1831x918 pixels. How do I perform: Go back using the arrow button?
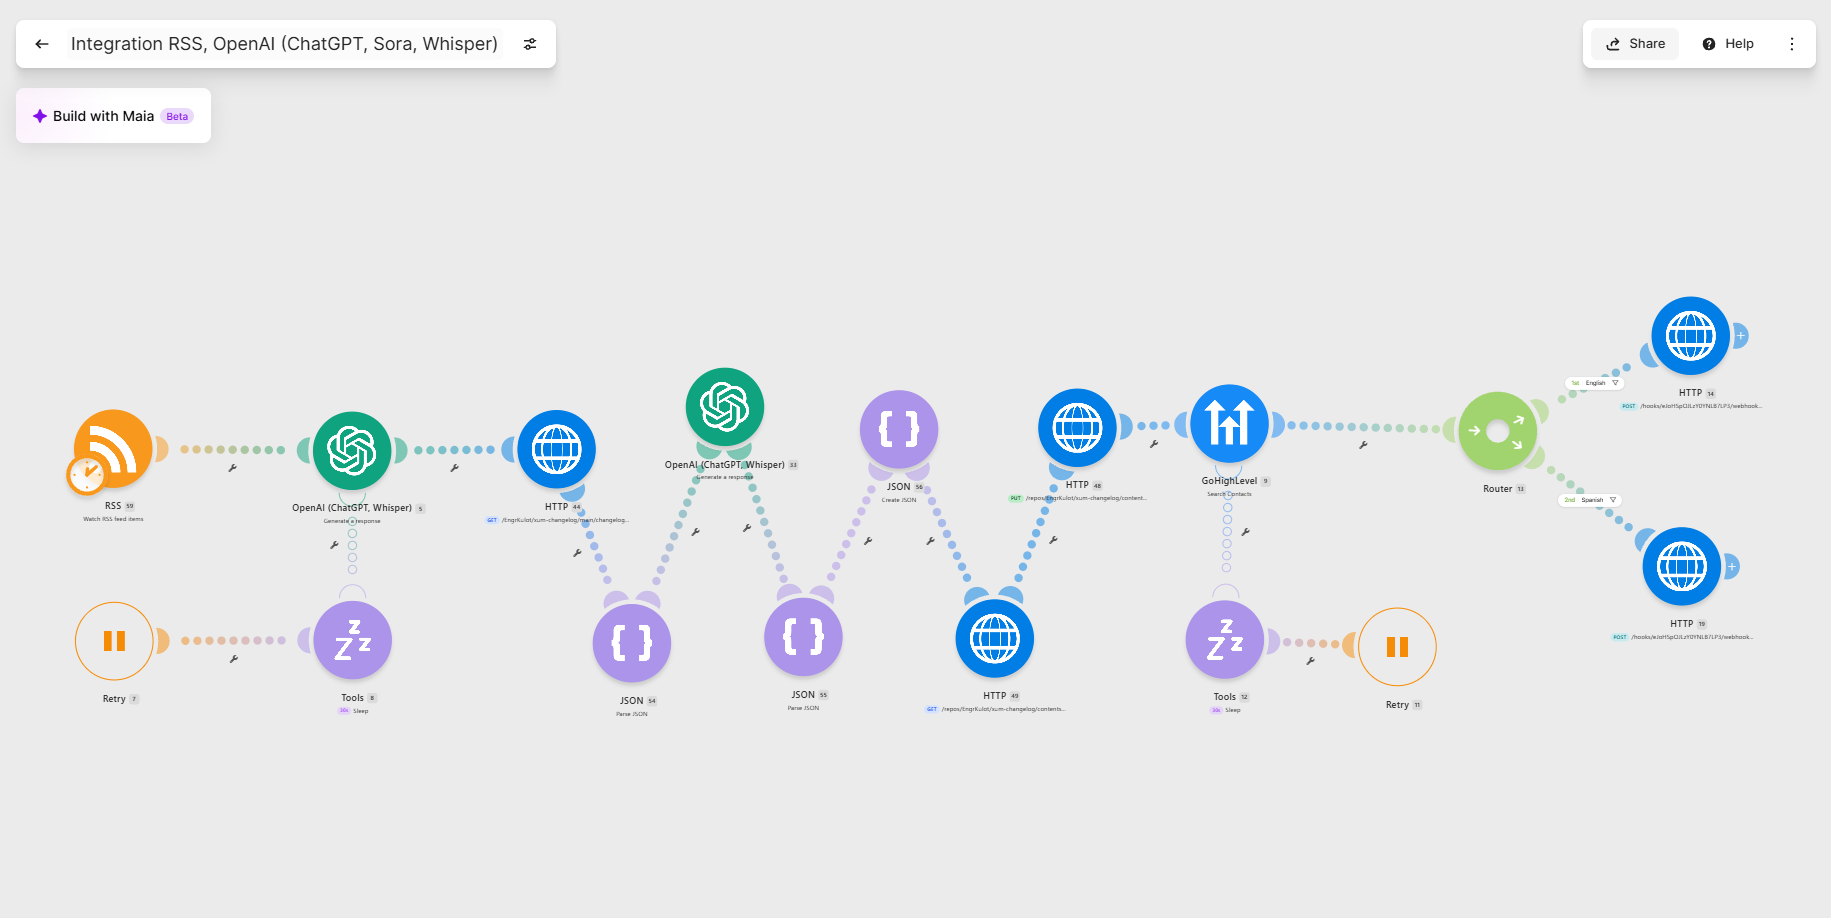click(x=42, y=44)
